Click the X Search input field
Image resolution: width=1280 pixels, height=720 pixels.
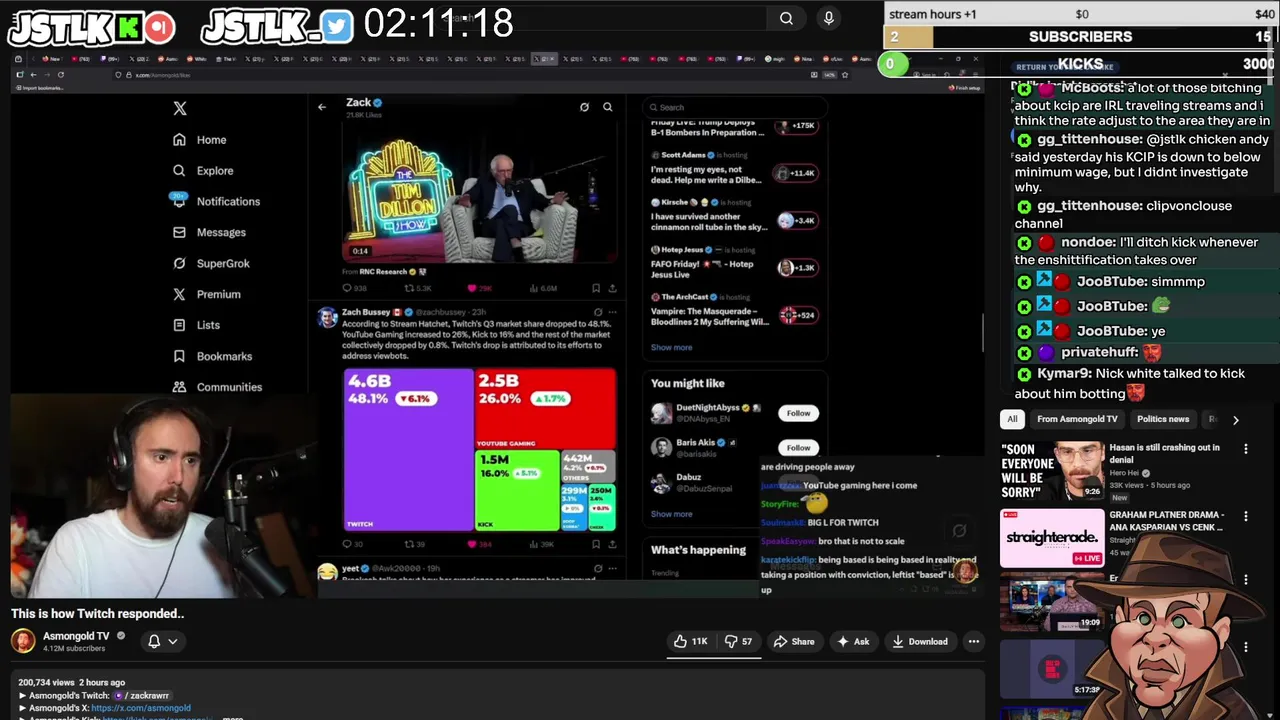pos(734,107)
